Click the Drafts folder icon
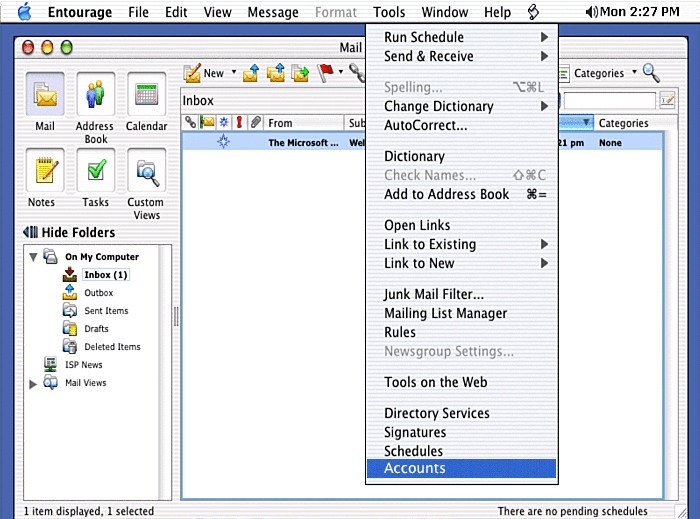The width and height of the screenshot is (700, 519). (70, 328)
